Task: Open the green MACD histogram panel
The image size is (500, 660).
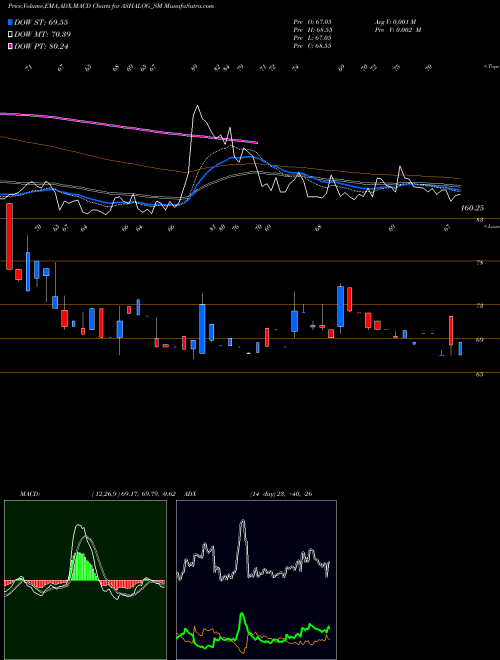Action: tap(85, 580)
